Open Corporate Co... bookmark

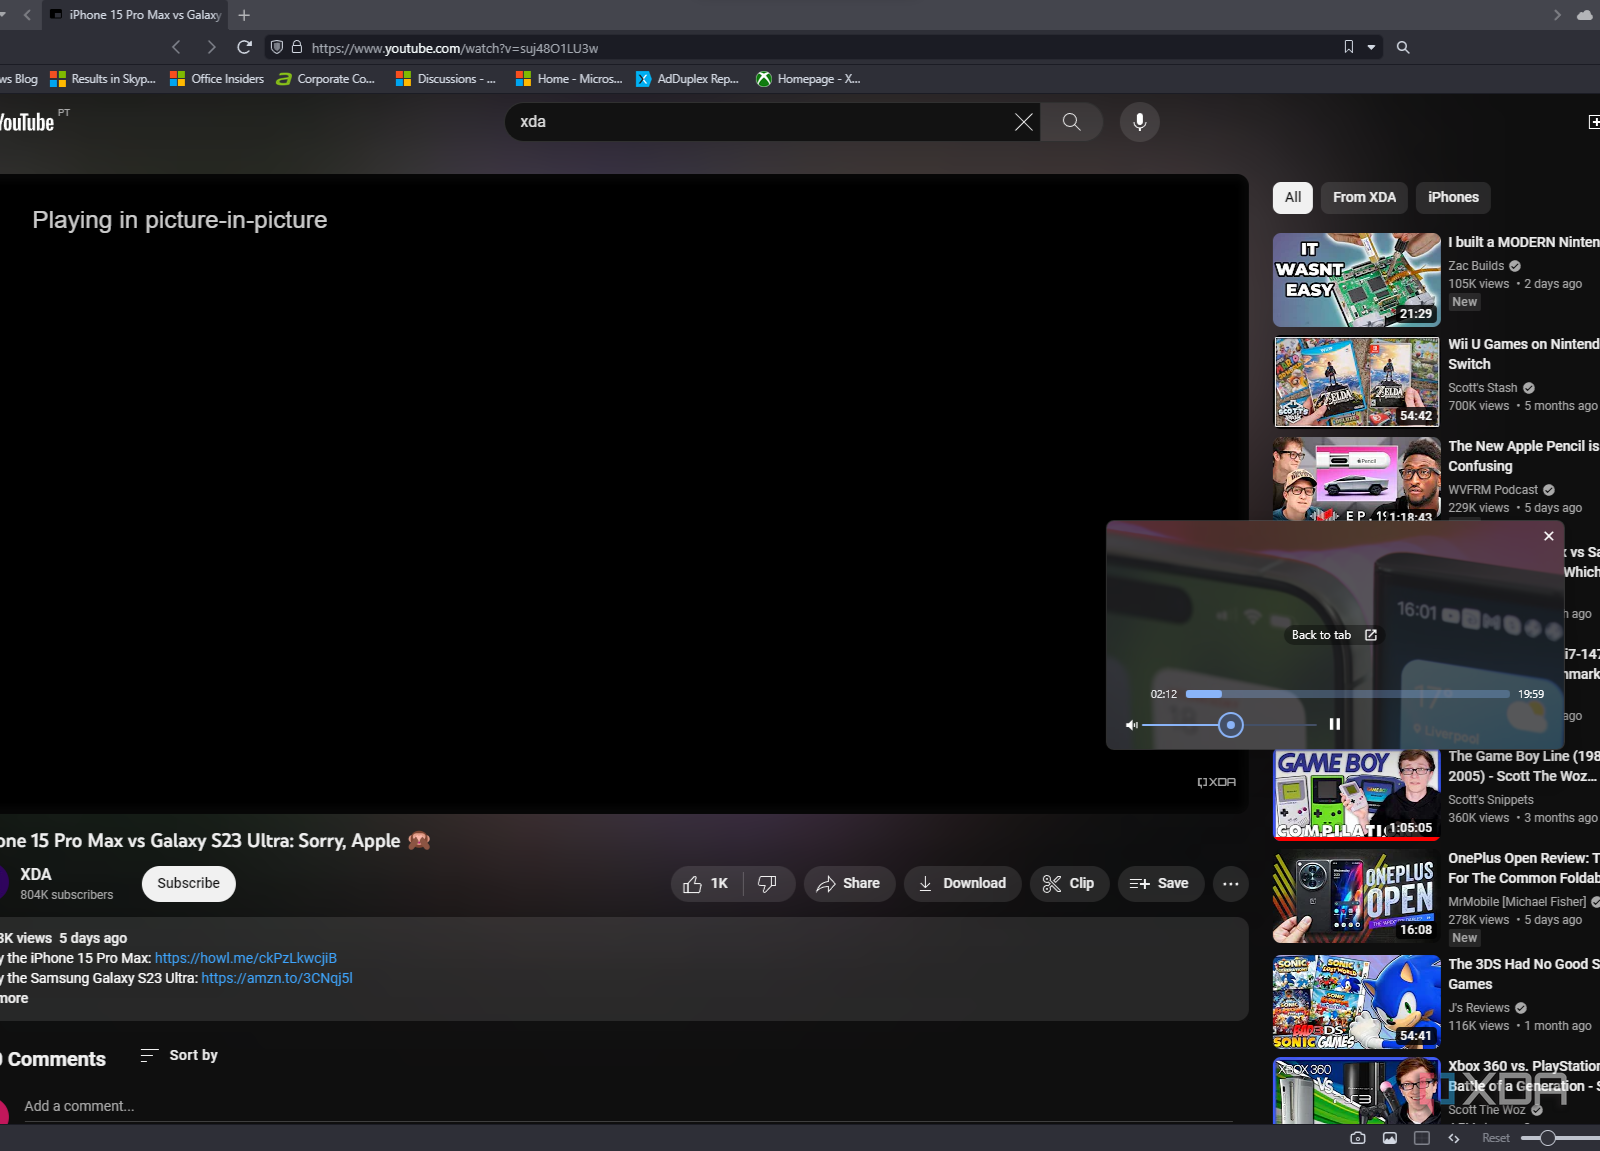click(x=325, y=79)
